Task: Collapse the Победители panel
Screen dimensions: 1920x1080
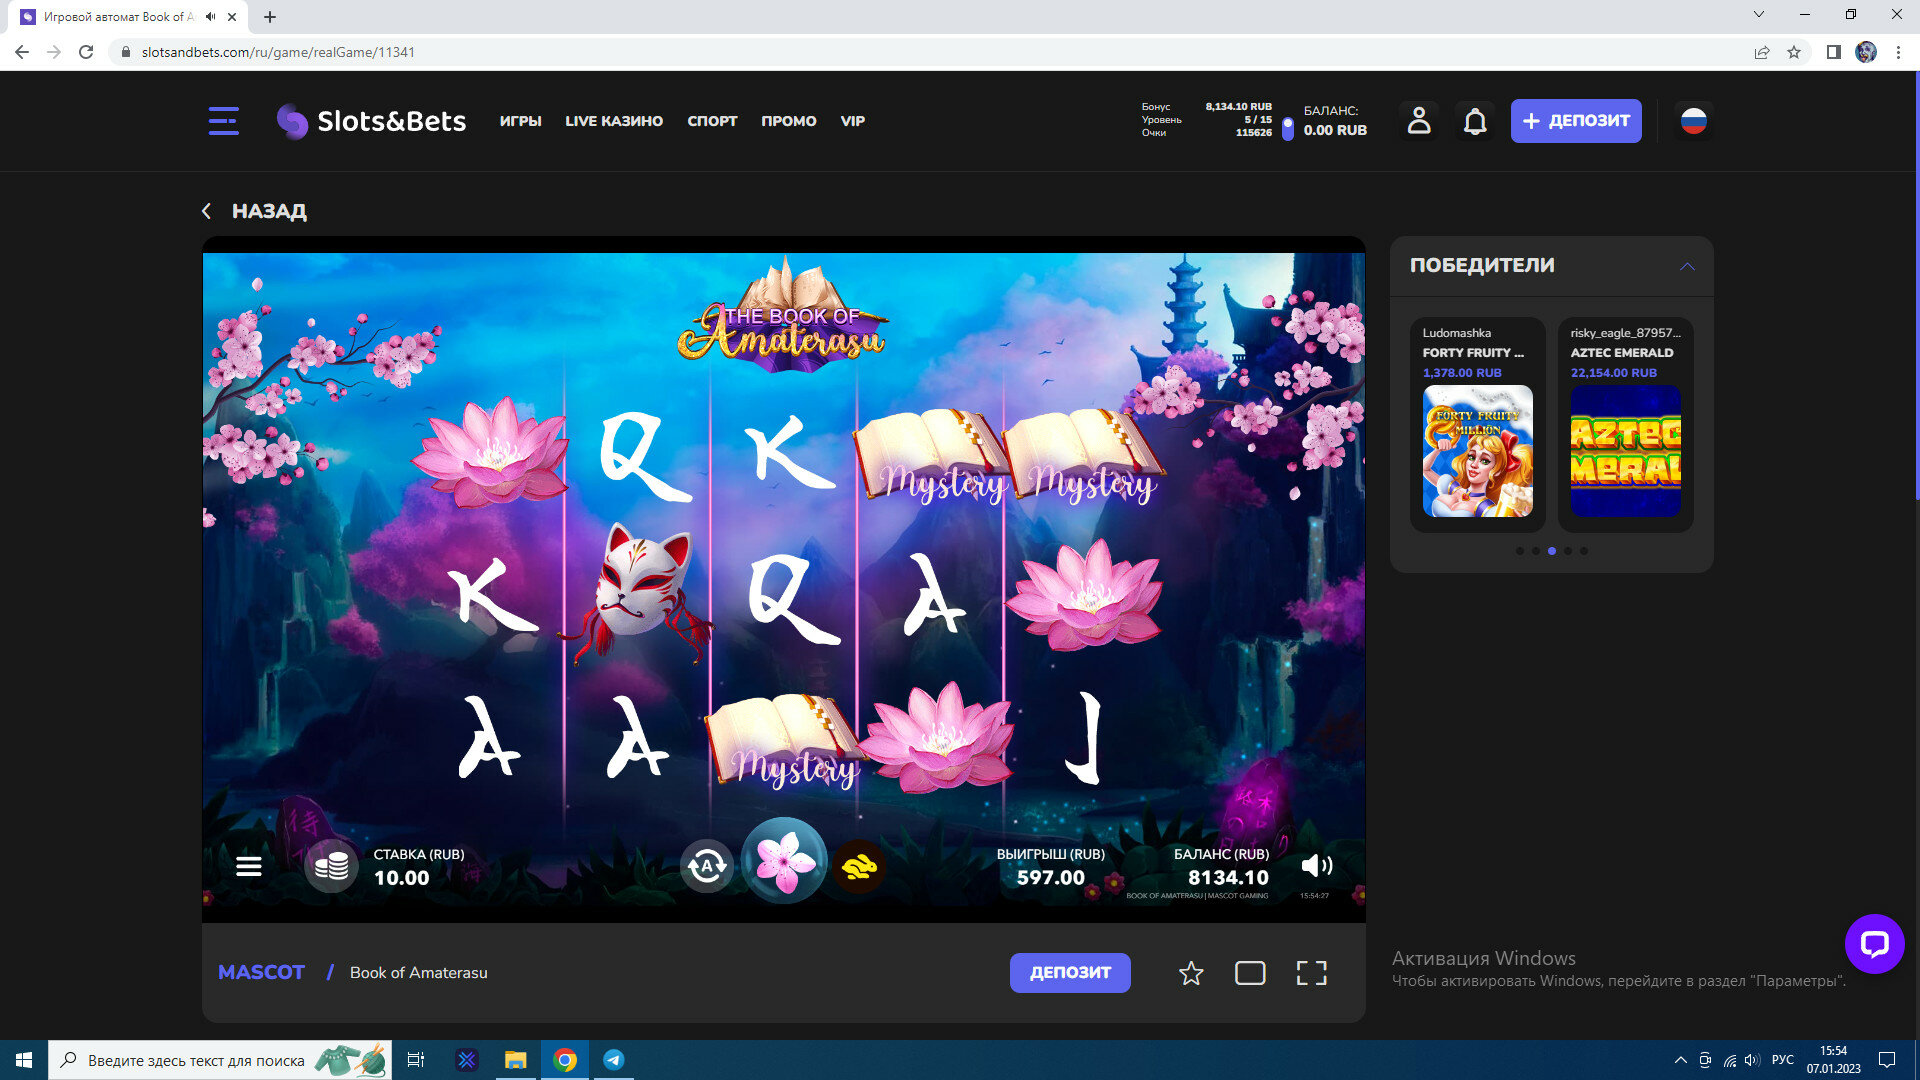Action: (x=1687, y=266)
